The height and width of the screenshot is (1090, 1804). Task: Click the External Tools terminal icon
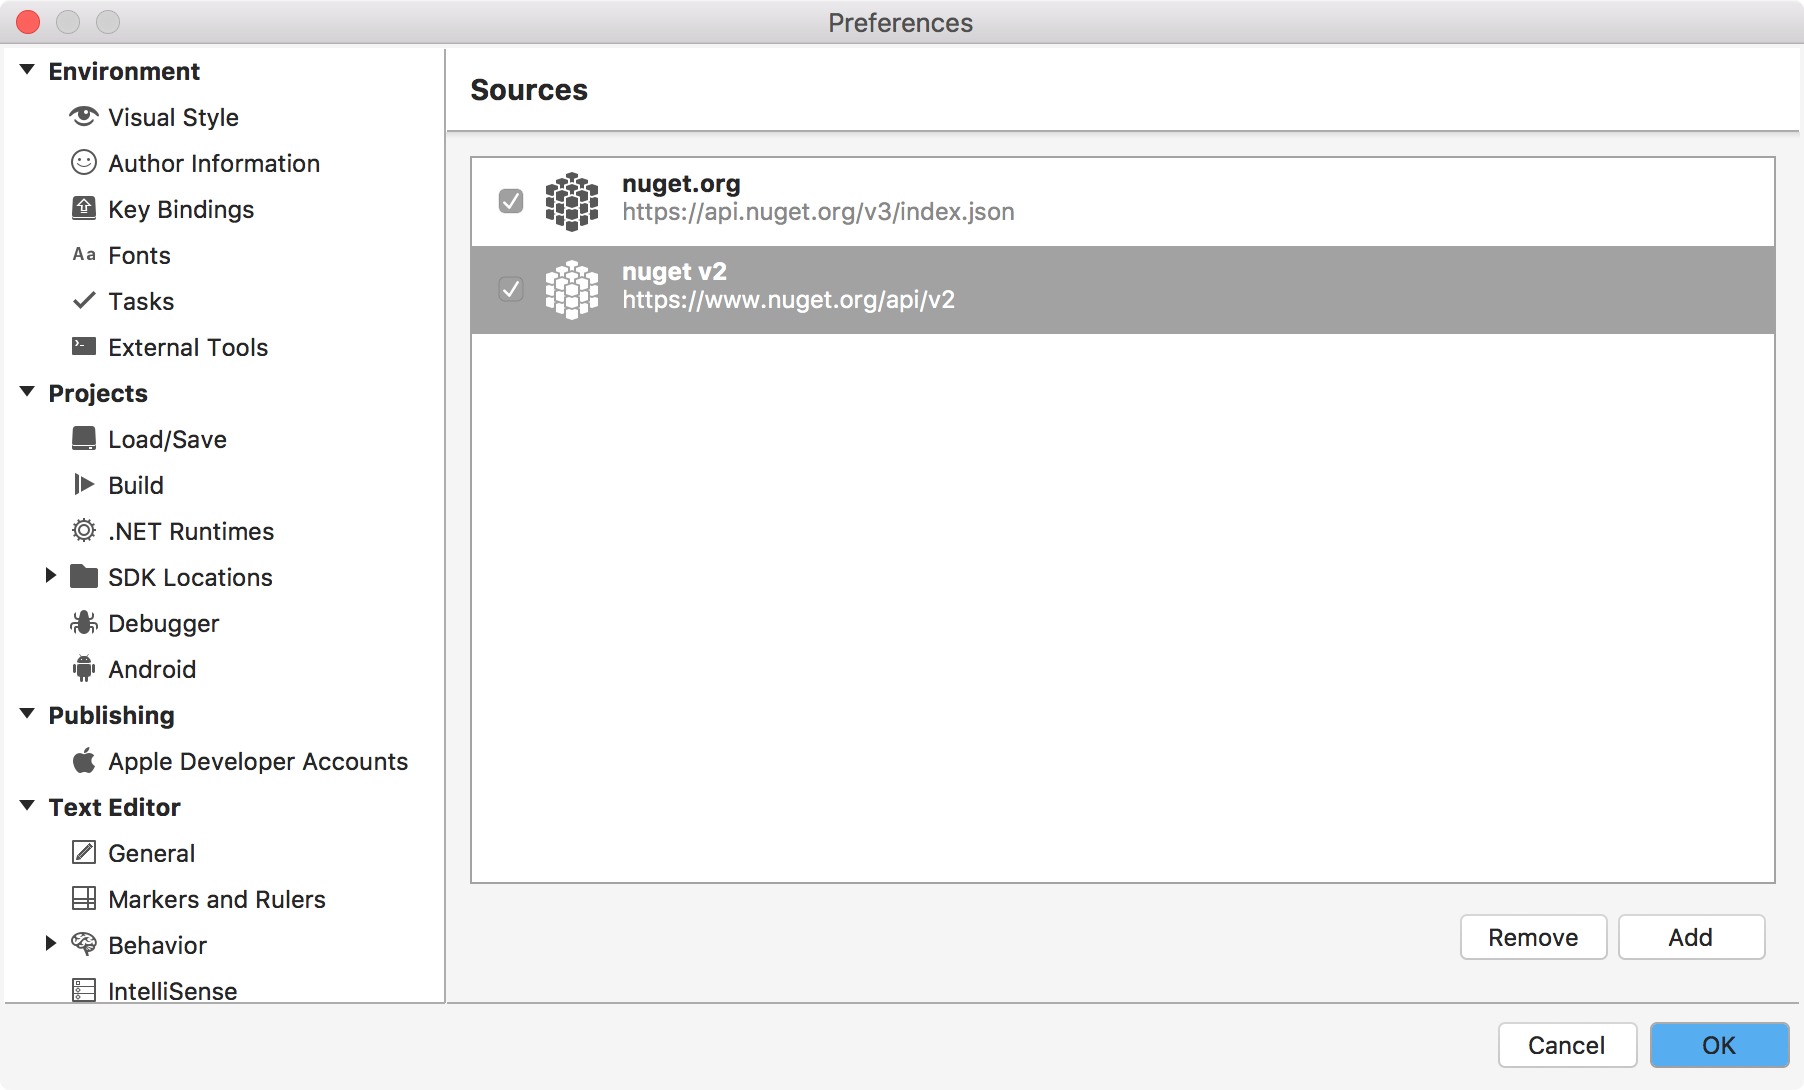(x=84, y=347)
